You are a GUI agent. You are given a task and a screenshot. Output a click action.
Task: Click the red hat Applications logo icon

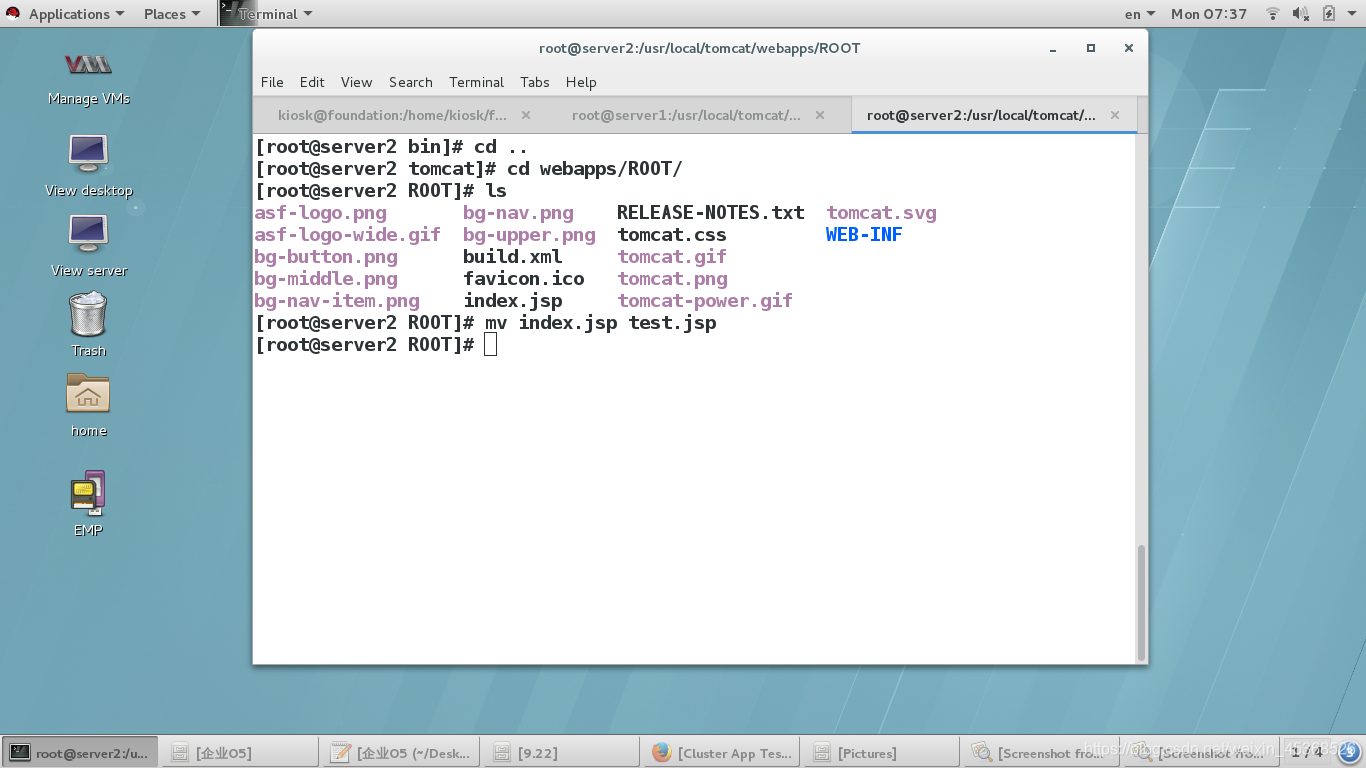point(14,14)
